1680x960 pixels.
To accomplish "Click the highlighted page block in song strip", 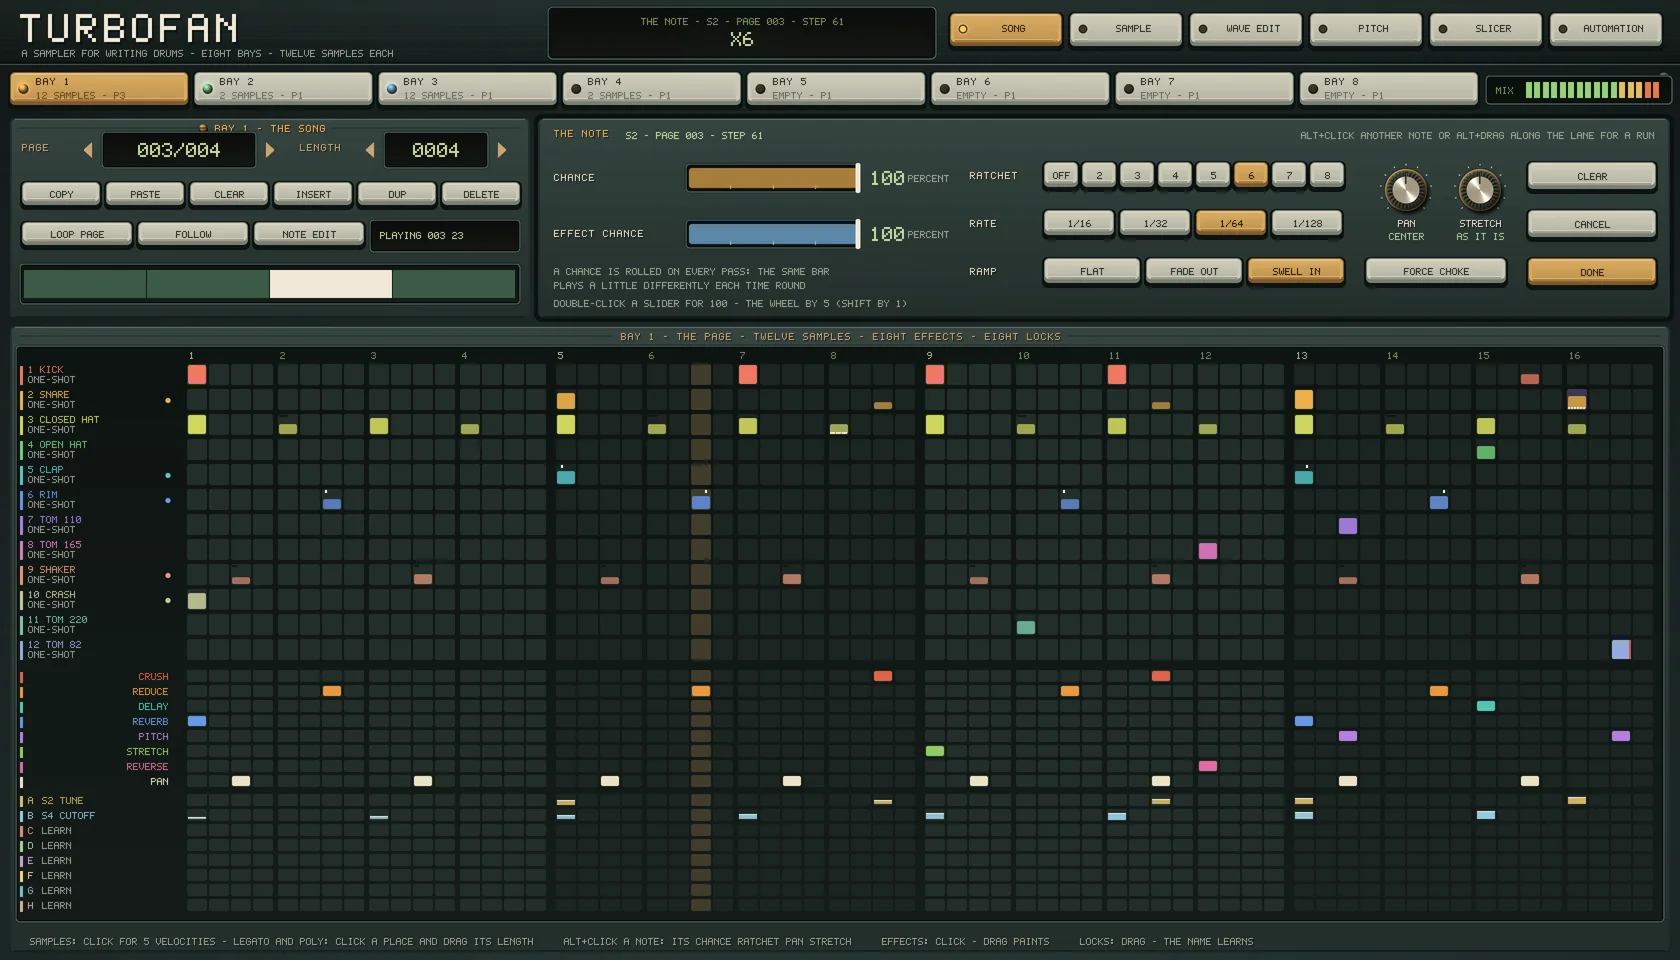I will click(x=331, y=284).
